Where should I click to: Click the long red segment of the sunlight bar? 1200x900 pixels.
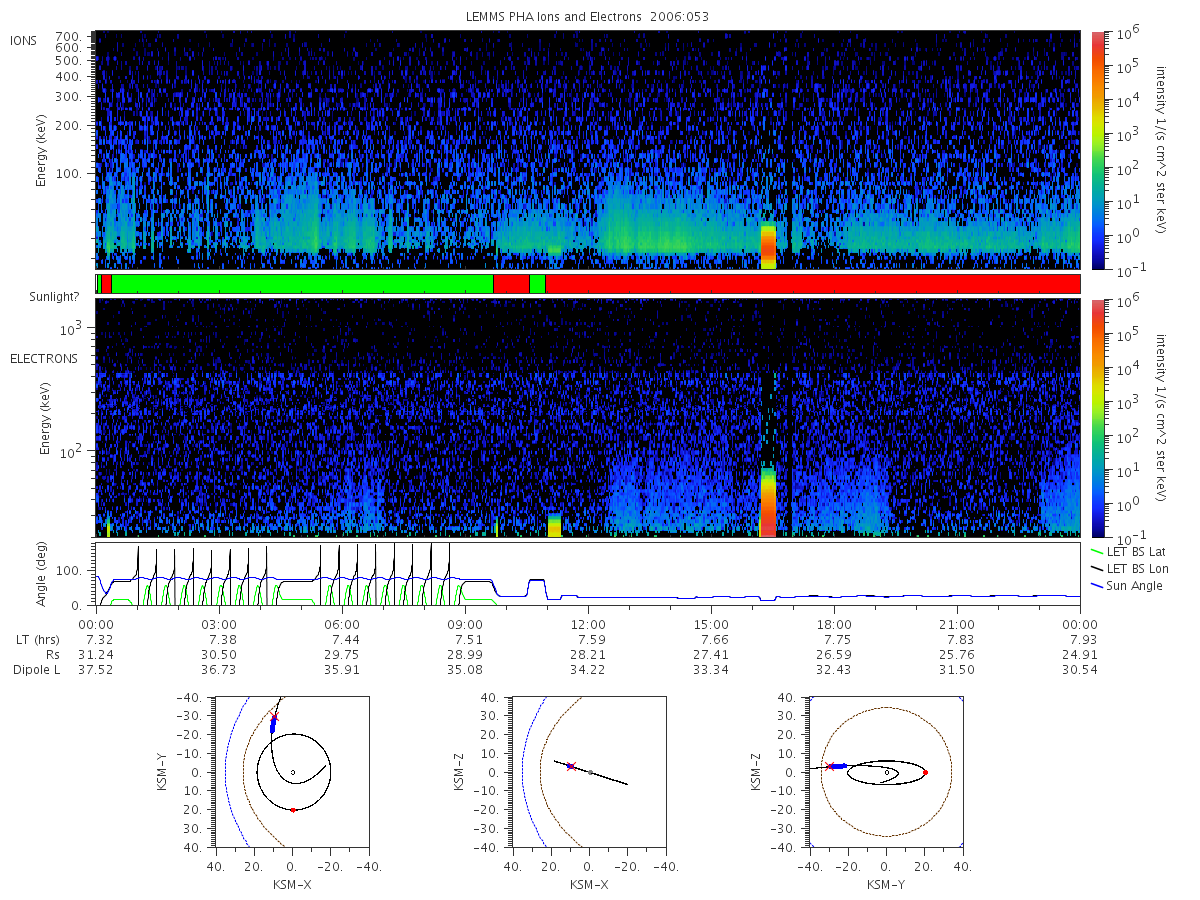click(x=812, y=284)
